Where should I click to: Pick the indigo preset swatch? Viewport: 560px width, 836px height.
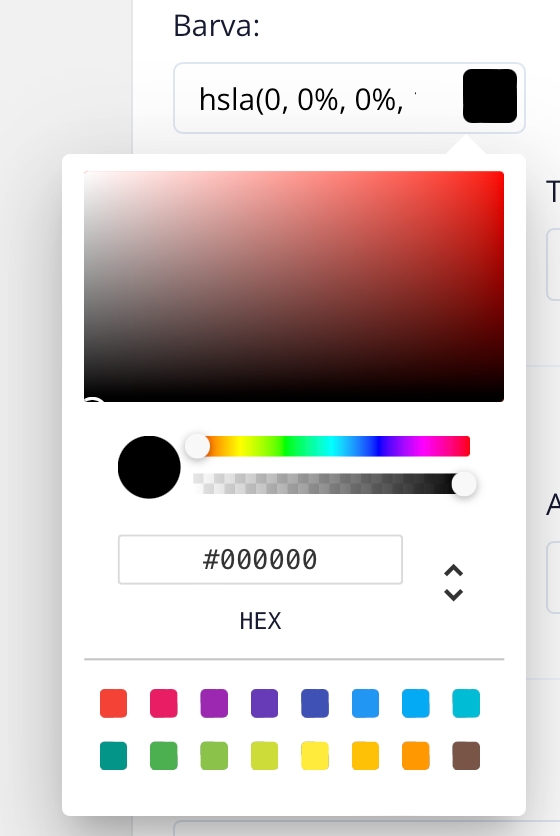(315, 703)
